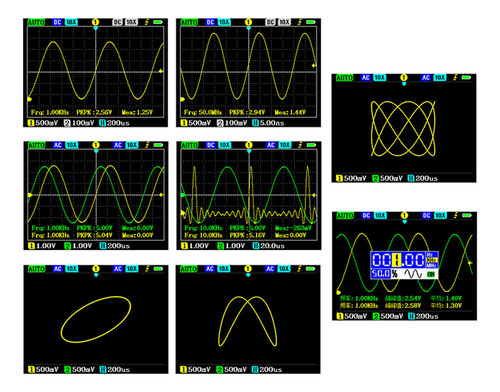The image size is (500, 392).
Task: Click the '1.30V' average readout on generator screen
Action: (453, 305)
